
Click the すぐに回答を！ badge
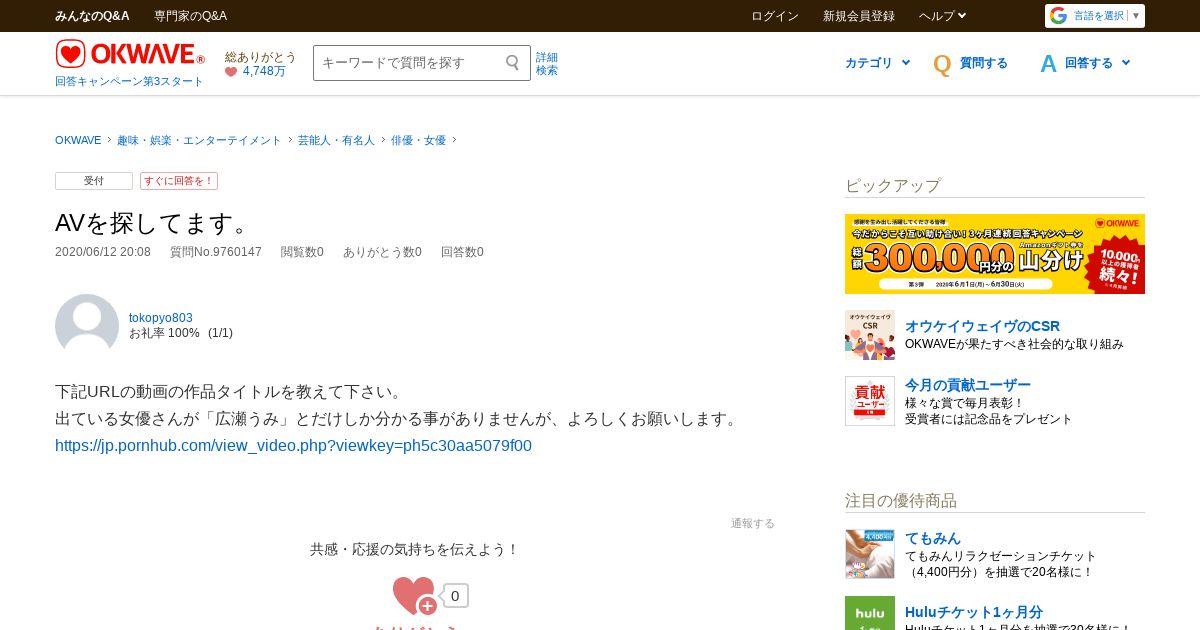[179, 181]
